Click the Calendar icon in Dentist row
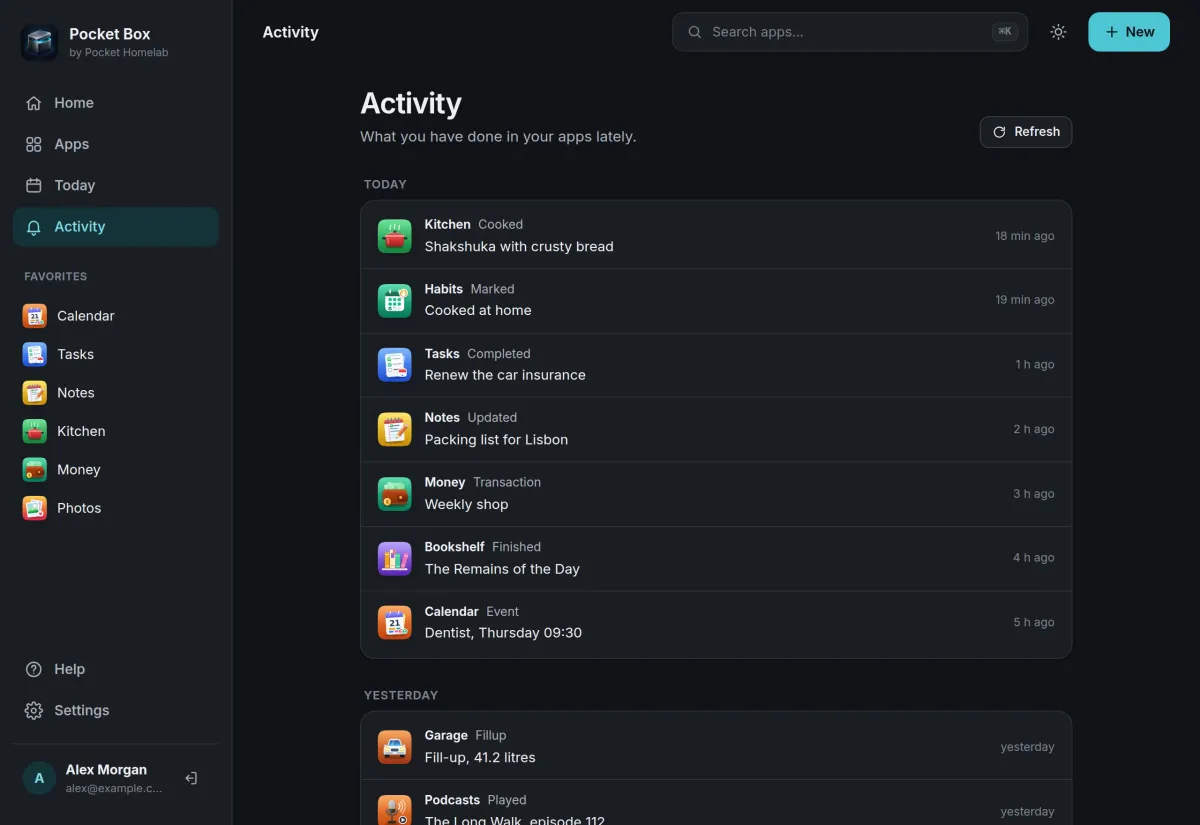The width and height of the screenshot is (1200, 825). 394,622
